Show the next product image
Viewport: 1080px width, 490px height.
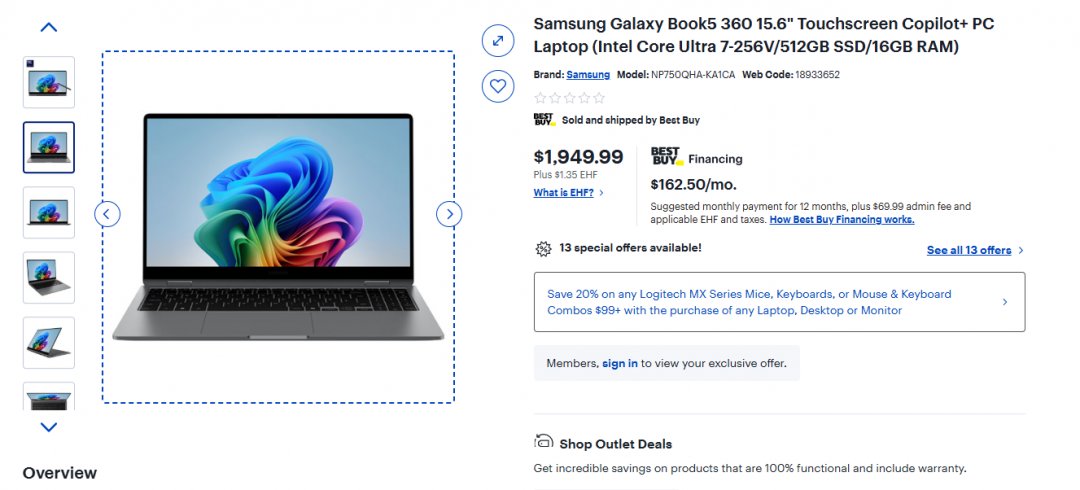[449, 213]
